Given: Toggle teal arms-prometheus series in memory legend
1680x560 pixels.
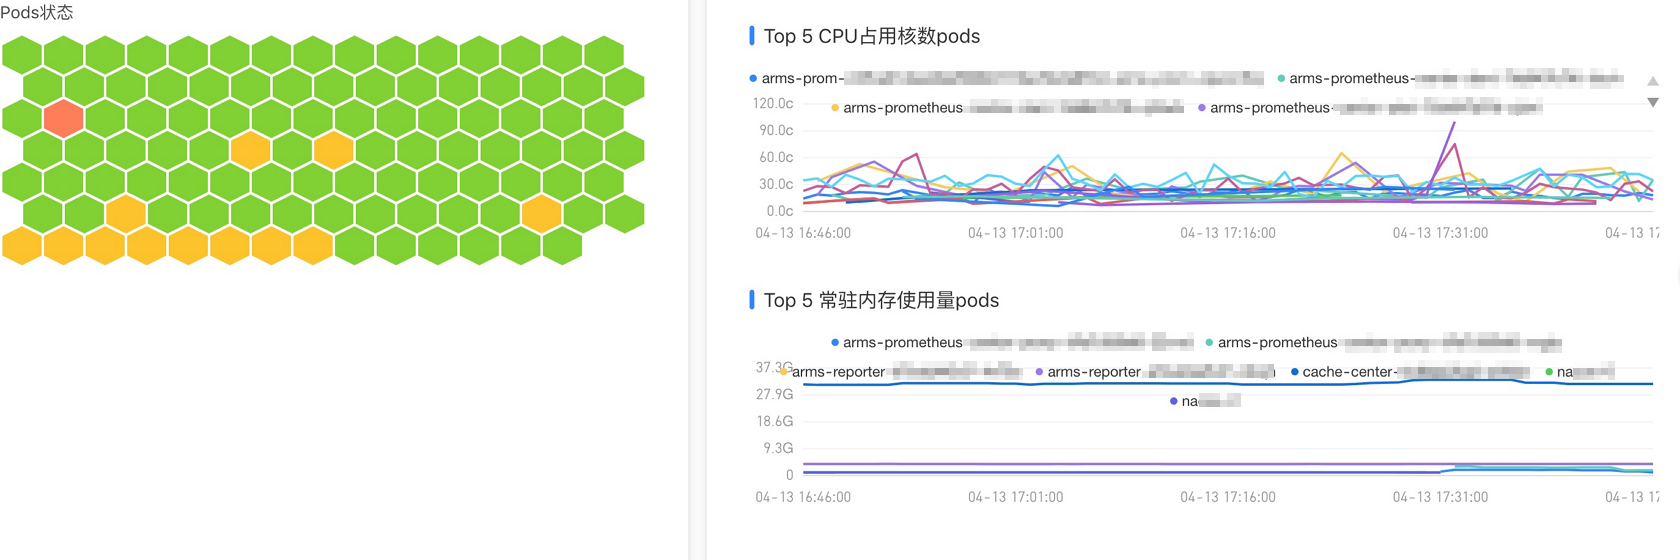Looking at the screenshot, I should [x=1384, y=342].
